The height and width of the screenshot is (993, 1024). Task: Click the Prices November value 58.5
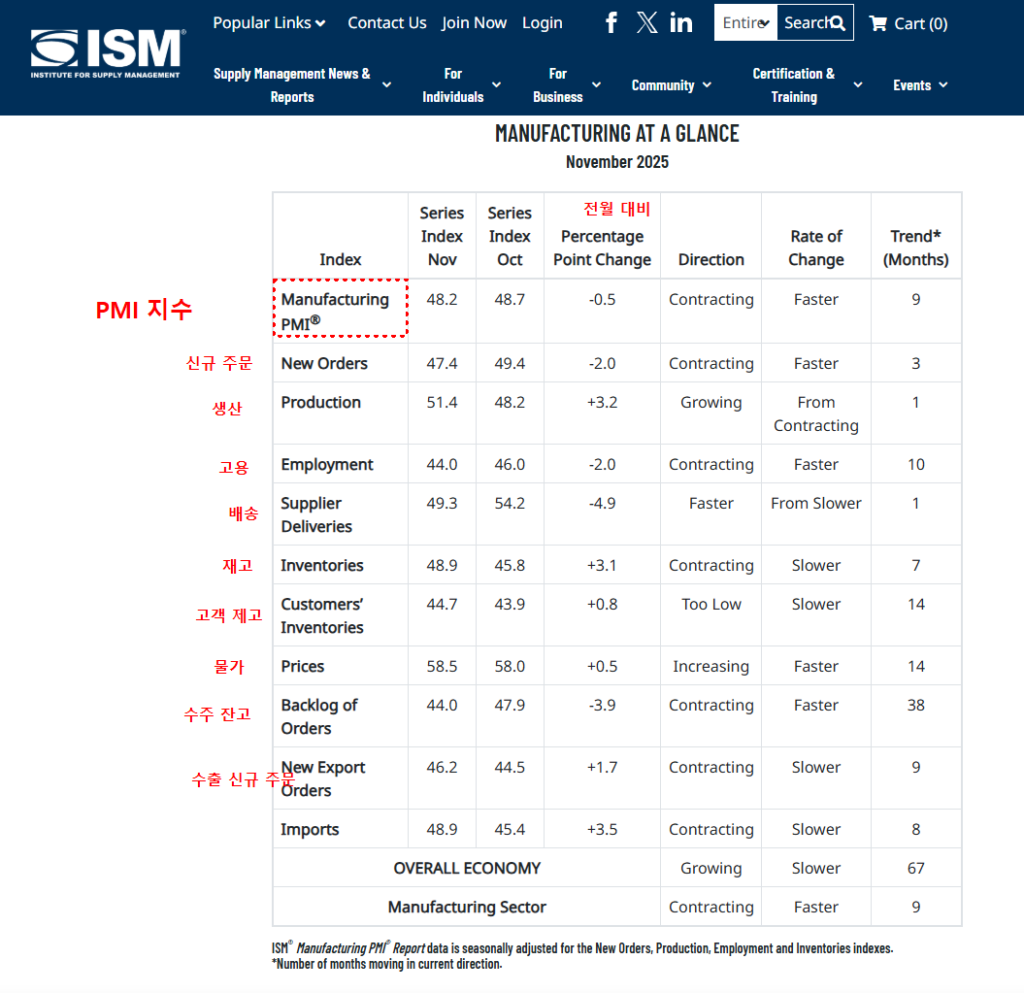click(x=442, y=666)
